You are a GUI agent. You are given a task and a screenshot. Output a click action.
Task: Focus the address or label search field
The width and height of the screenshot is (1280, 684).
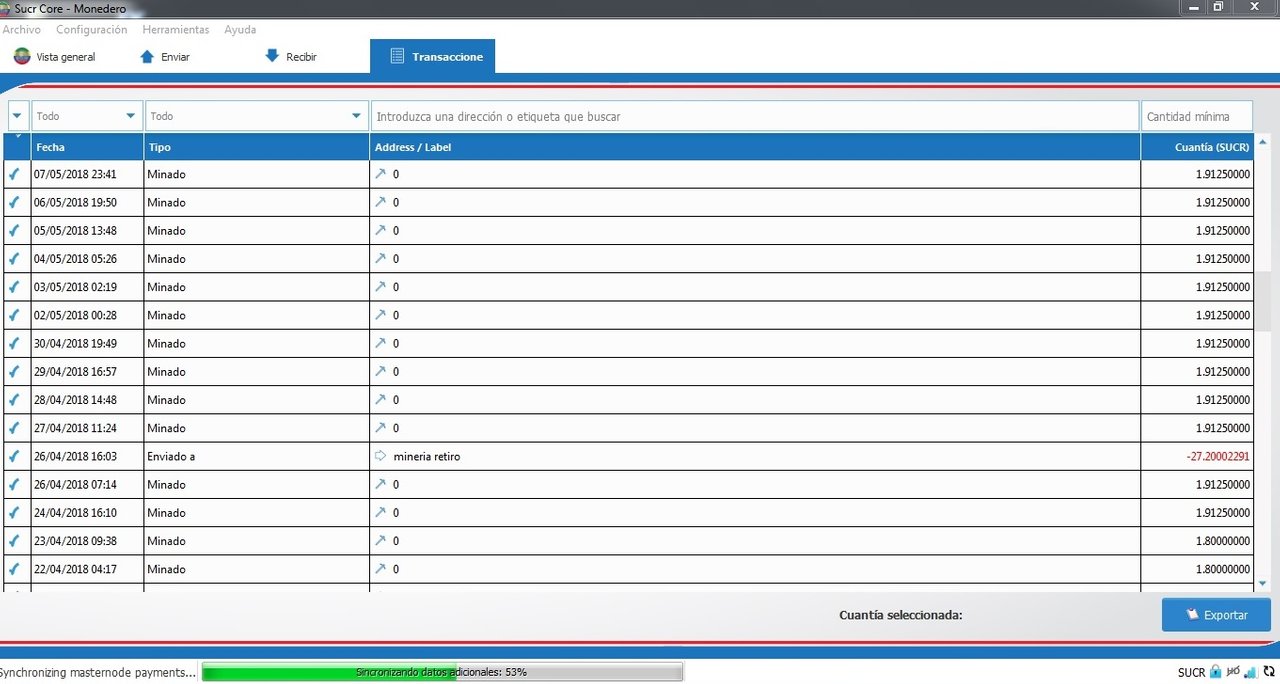[755, 116]
